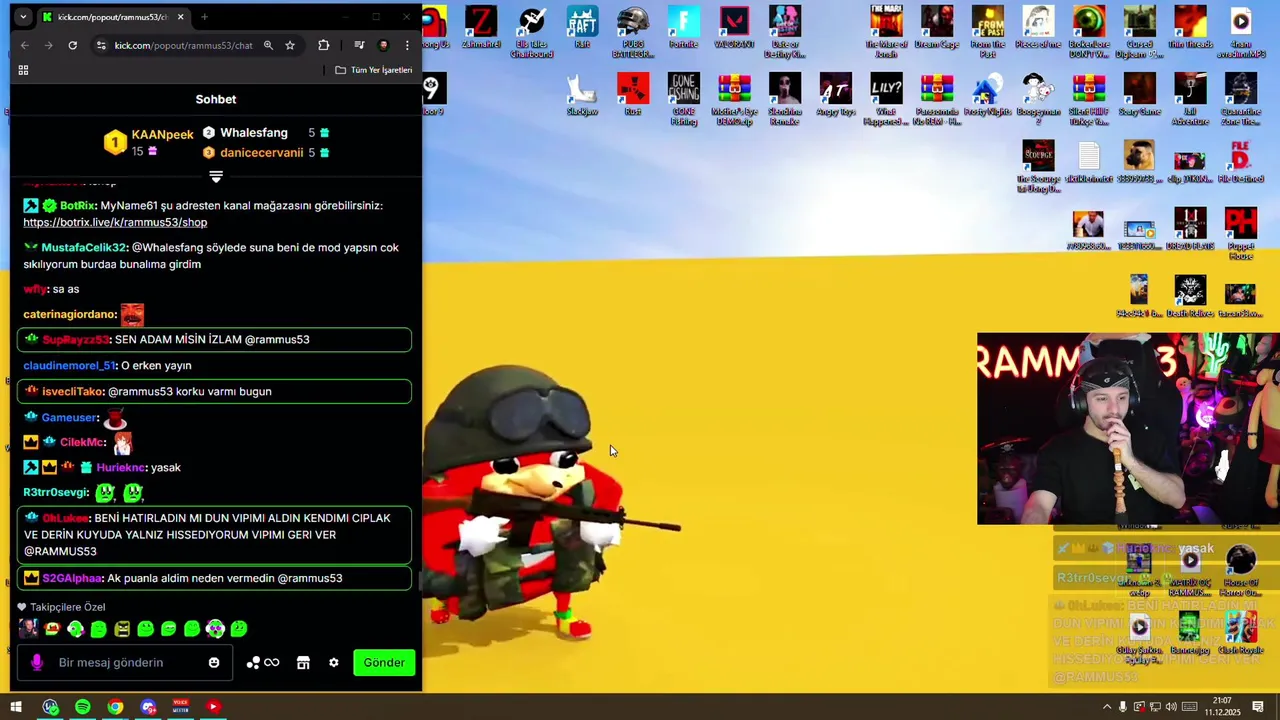Open site information icon in address bar
This screenshot has width=1280, height=720.
click(x=101, y=45)
